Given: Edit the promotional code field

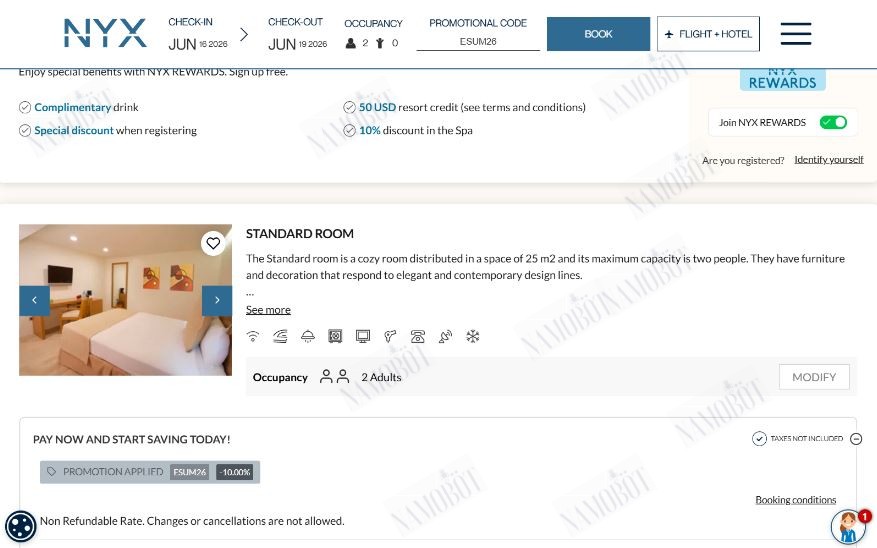Looking at the screenshot, I should tap(478, 42).
